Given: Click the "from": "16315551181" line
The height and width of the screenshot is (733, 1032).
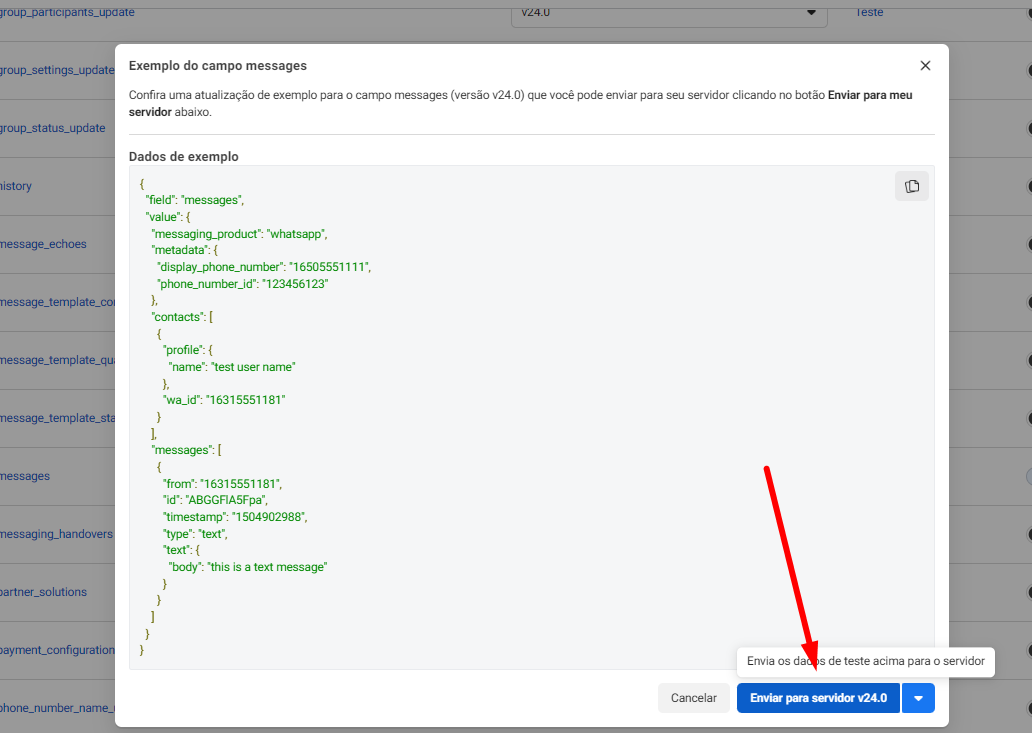Looking at the screenshot, I should click(x=222, y=484).
